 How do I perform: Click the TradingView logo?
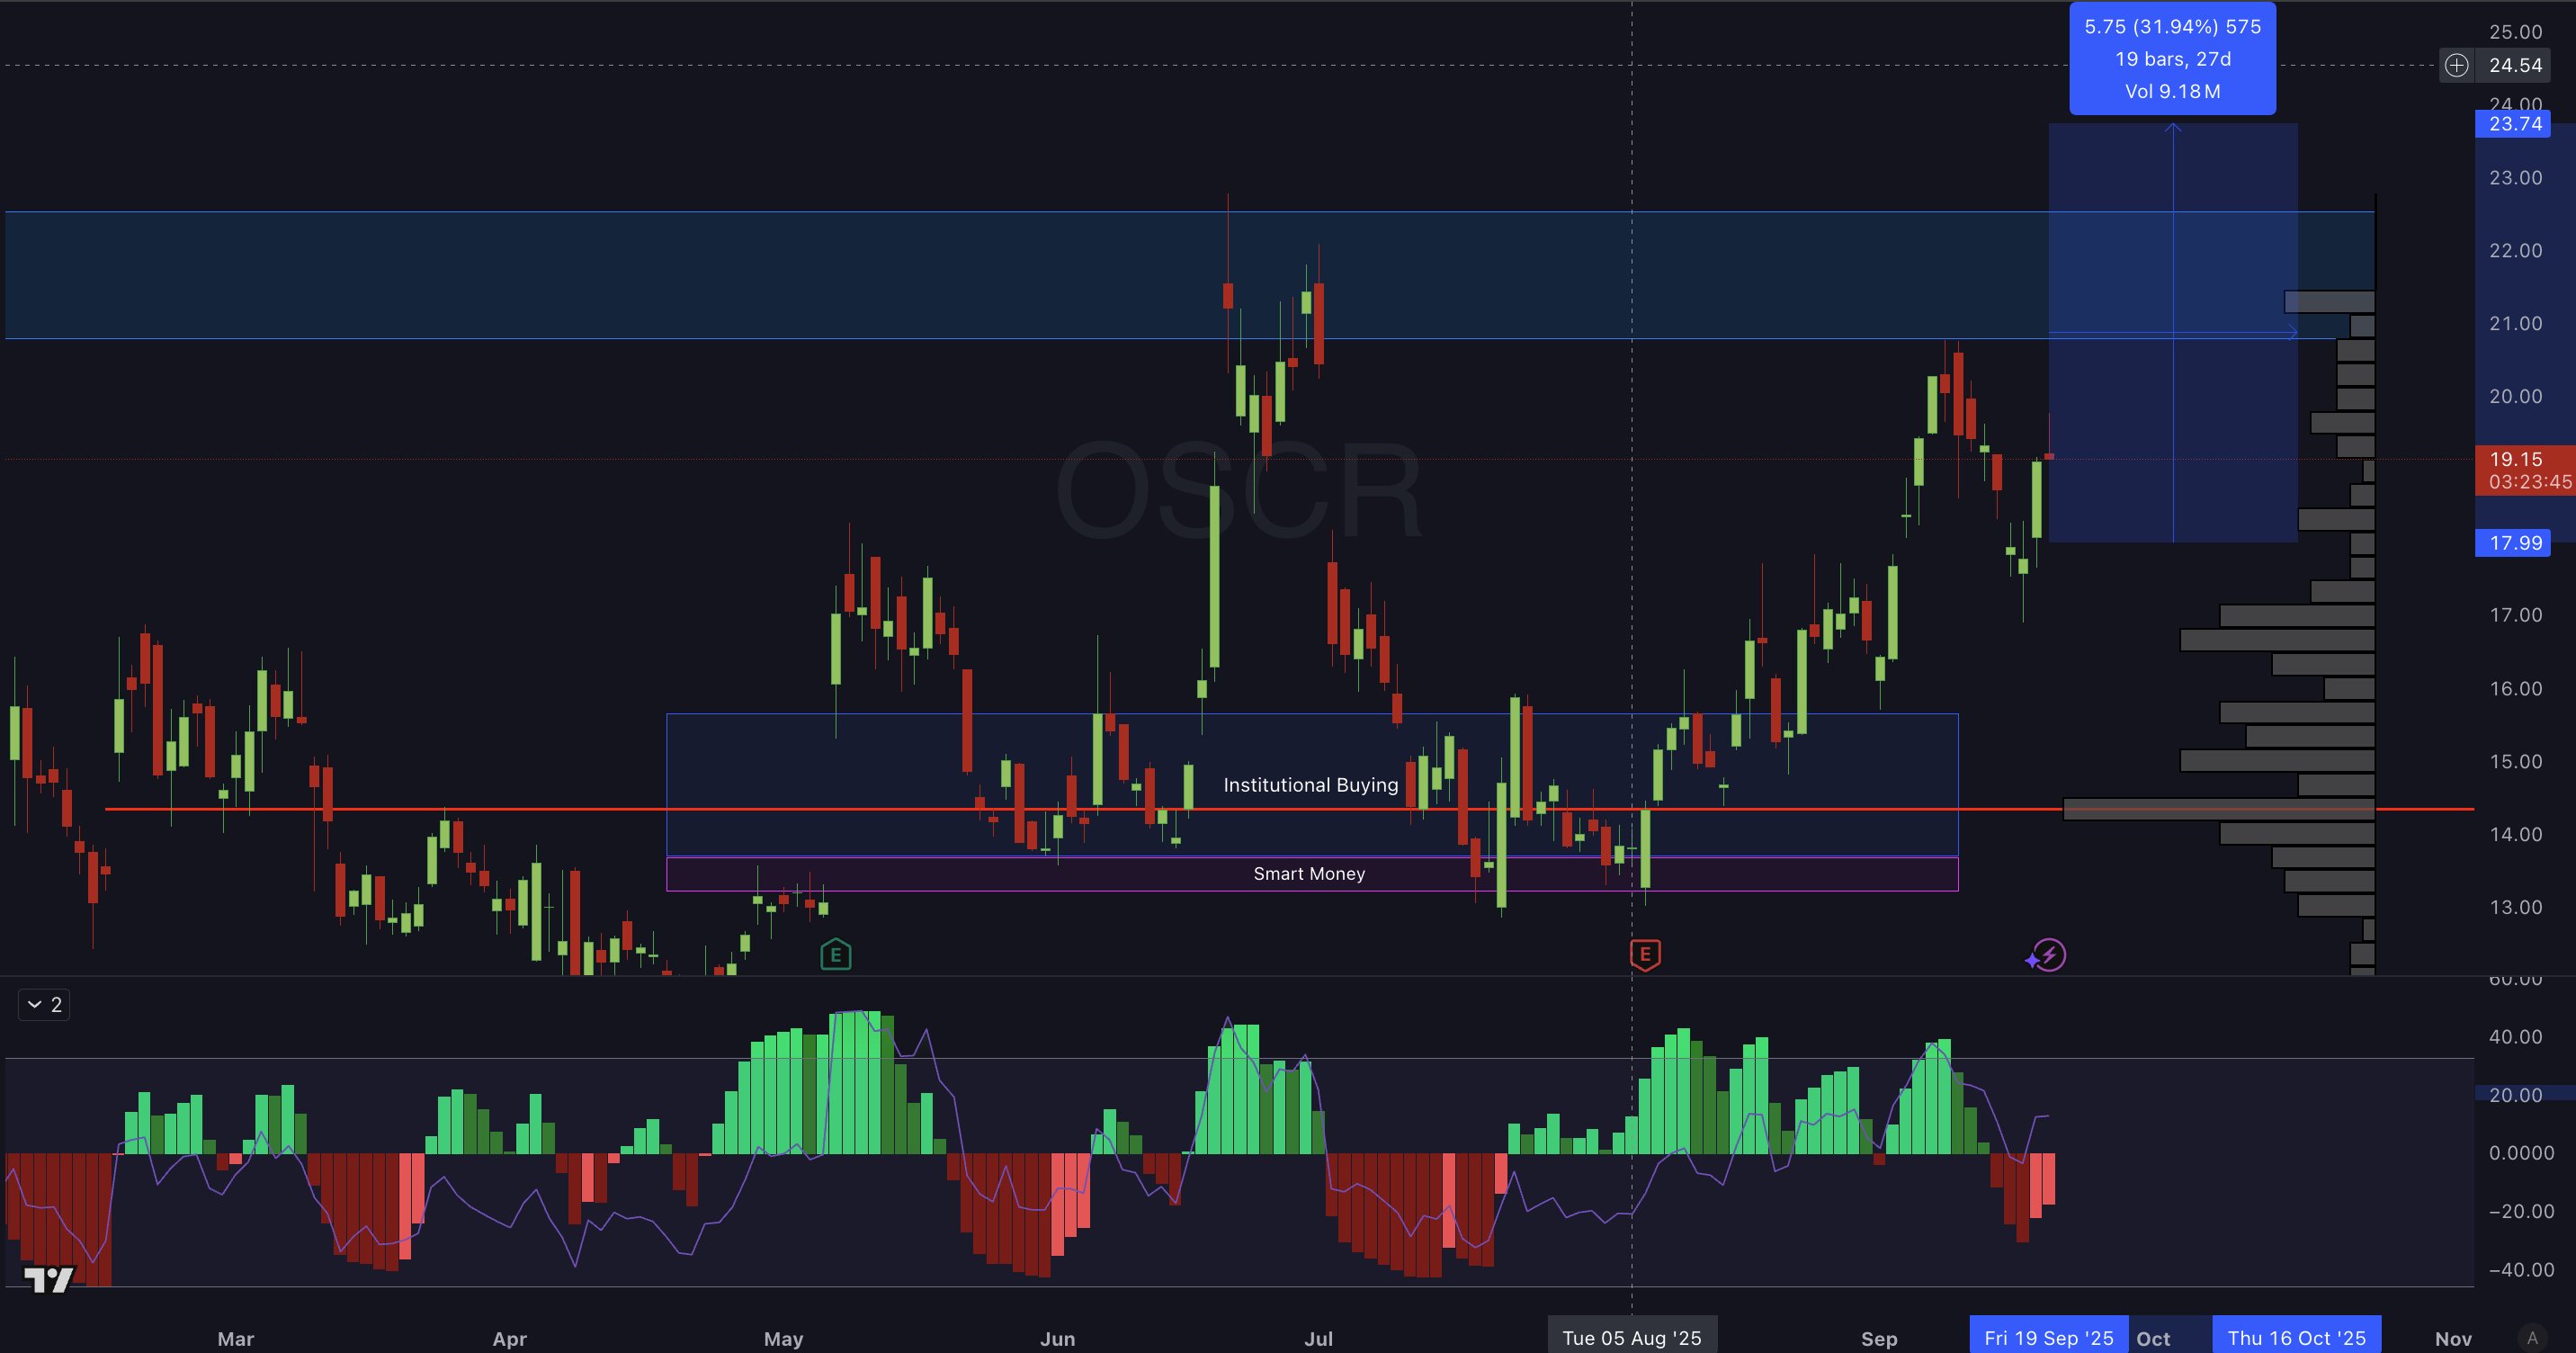(x=48, y=1279)
